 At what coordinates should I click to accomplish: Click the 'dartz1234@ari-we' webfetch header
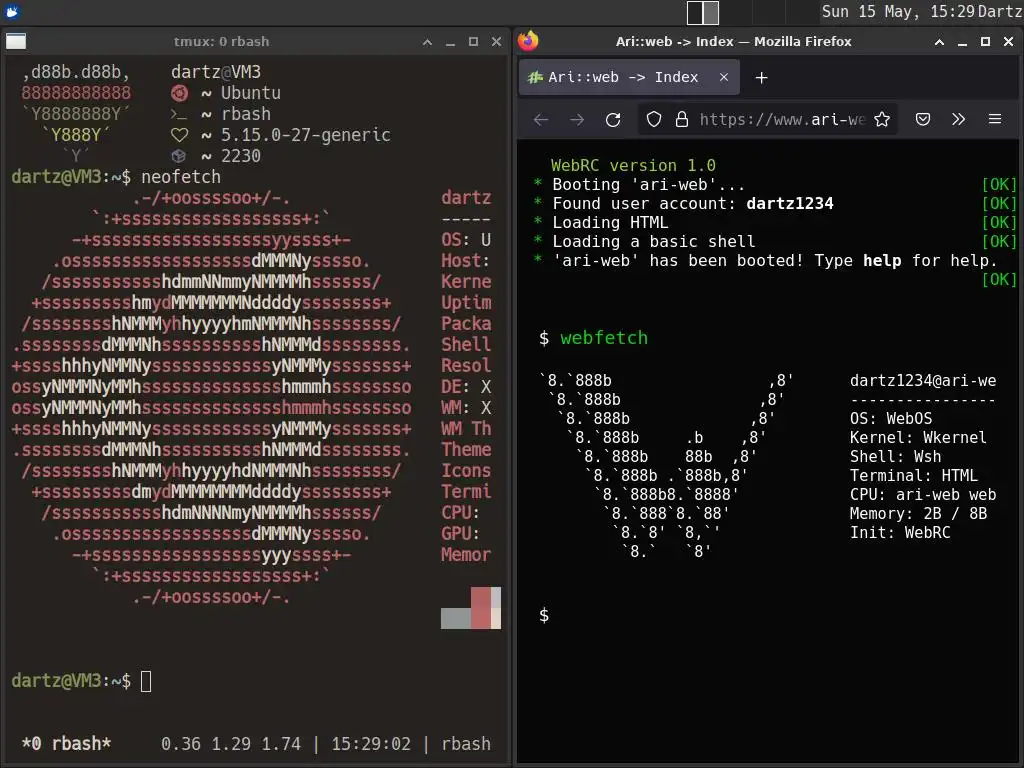[923, 381]
